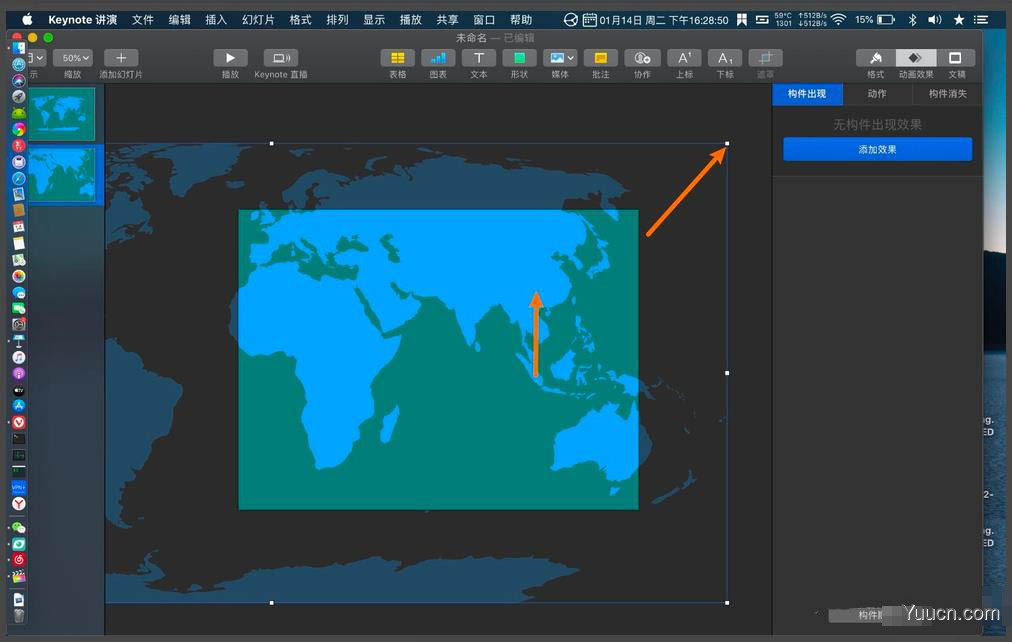Add a text box

tap(479, 58)
